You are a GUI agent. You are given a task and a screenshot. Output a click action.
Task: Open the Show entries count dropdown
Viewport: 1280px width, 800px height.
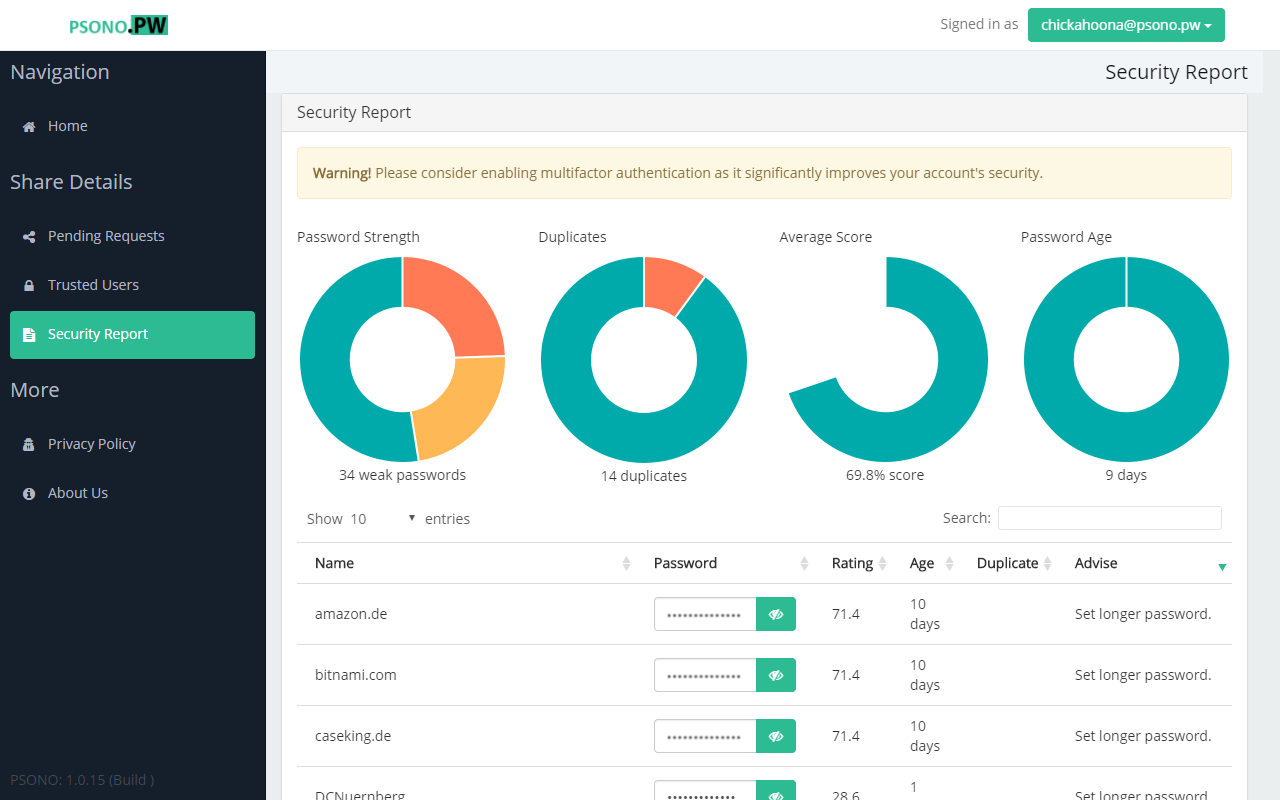[383, 519]
